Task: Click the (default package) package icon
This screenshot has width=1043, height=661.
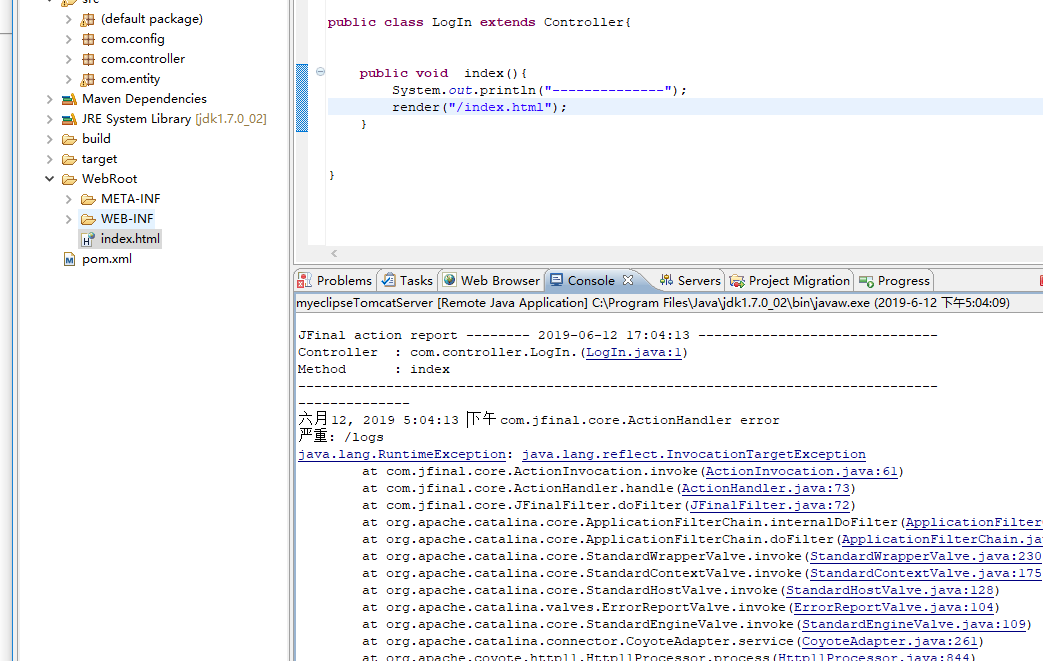Action: 88,19
